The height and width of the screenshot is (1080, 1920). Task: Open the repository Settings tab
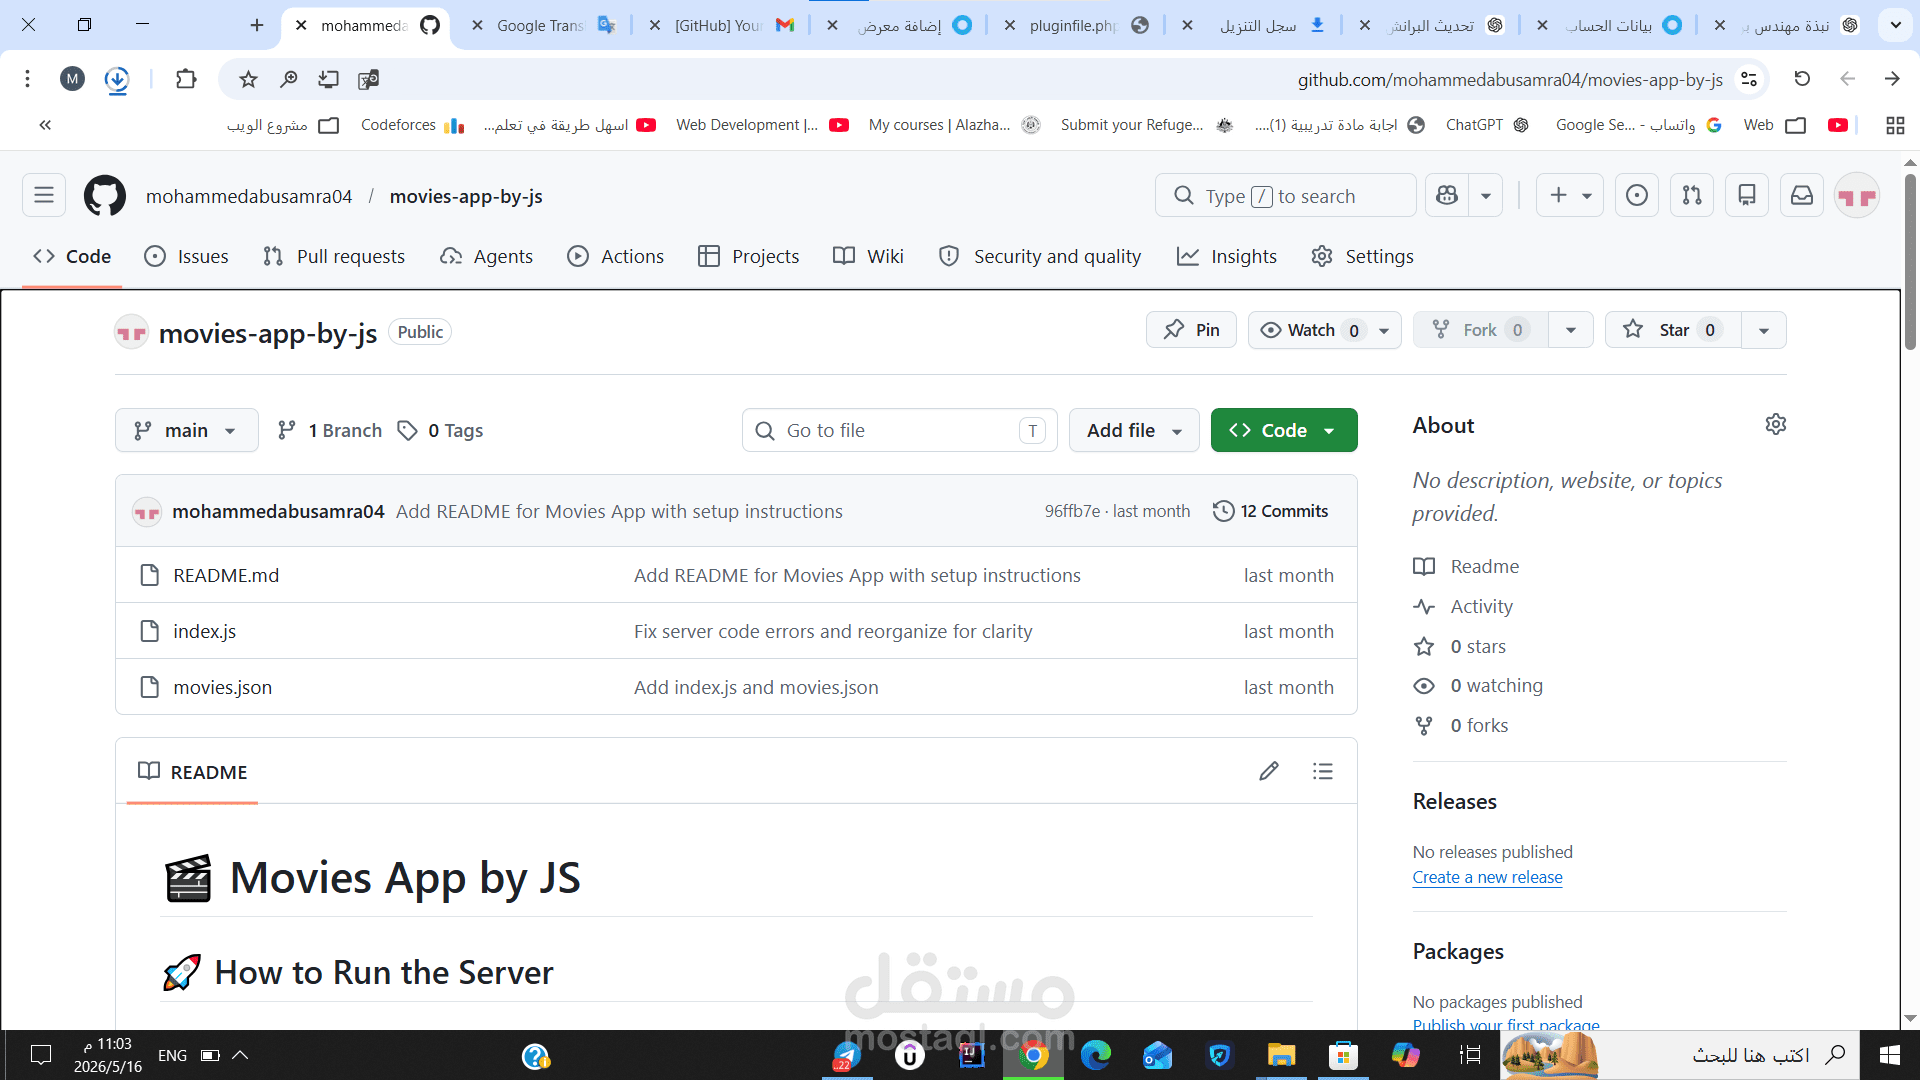coord(1363,256)
